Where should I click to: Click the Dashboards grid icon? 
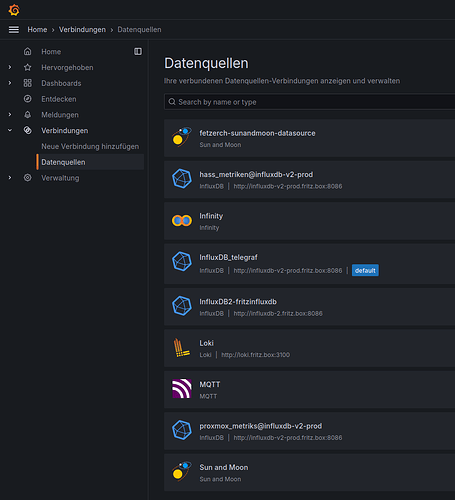(28, 83)
